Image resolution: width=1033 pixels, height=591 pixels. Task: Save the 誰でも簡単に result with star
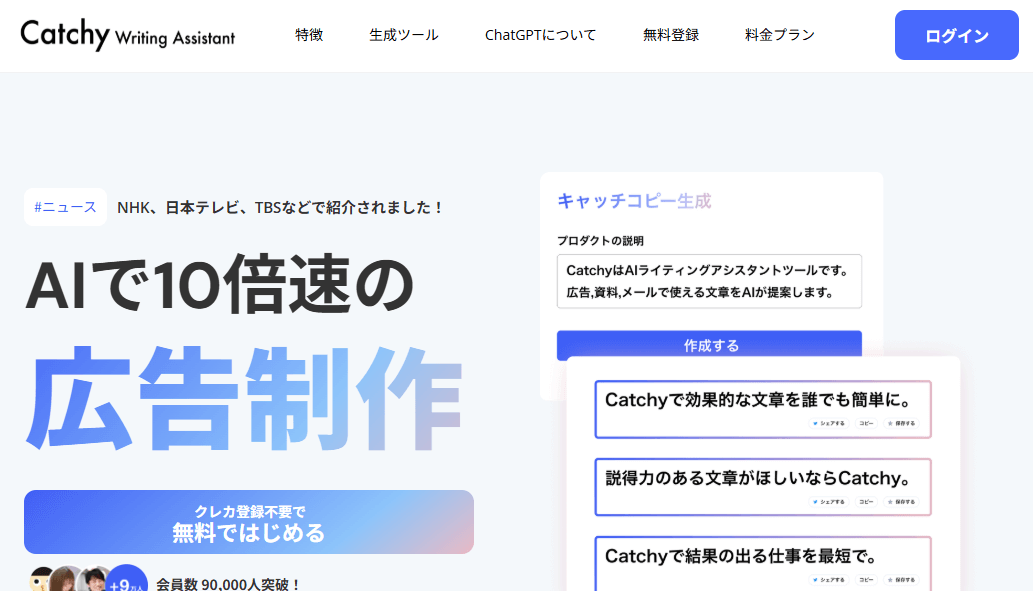tap(901, 424)
